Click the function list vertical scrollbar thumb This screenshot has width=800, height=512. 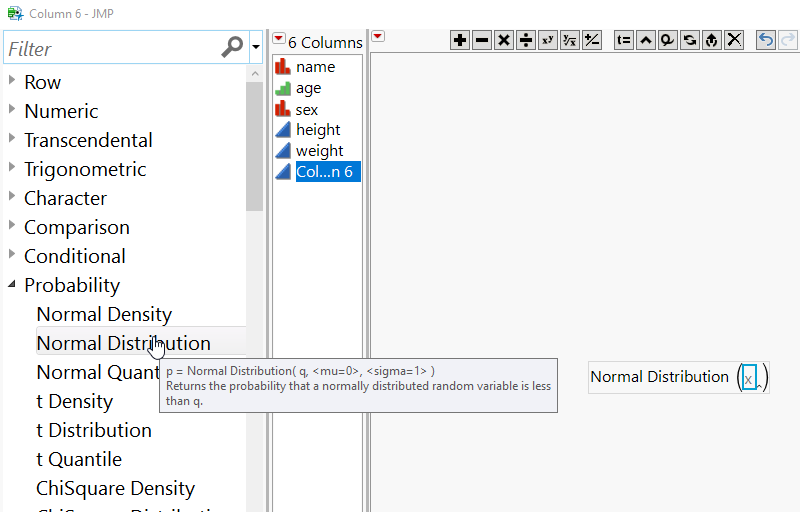(x=254, y=146)
